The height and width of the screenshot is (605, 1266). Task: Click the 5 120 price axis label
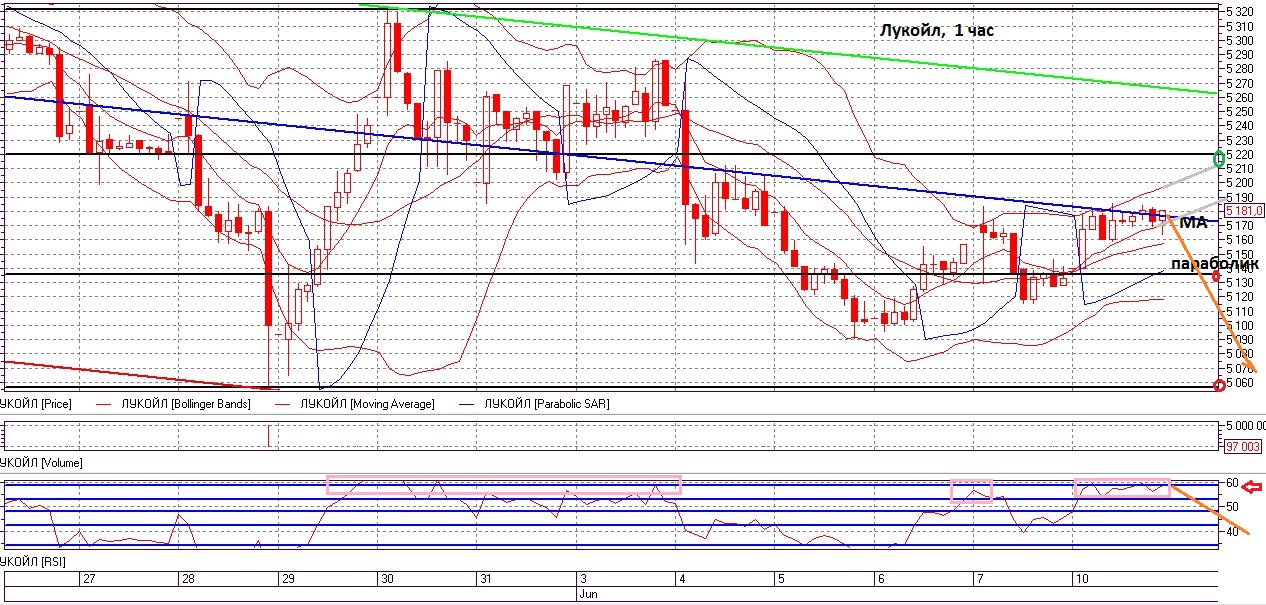[x=1242, y=297]
